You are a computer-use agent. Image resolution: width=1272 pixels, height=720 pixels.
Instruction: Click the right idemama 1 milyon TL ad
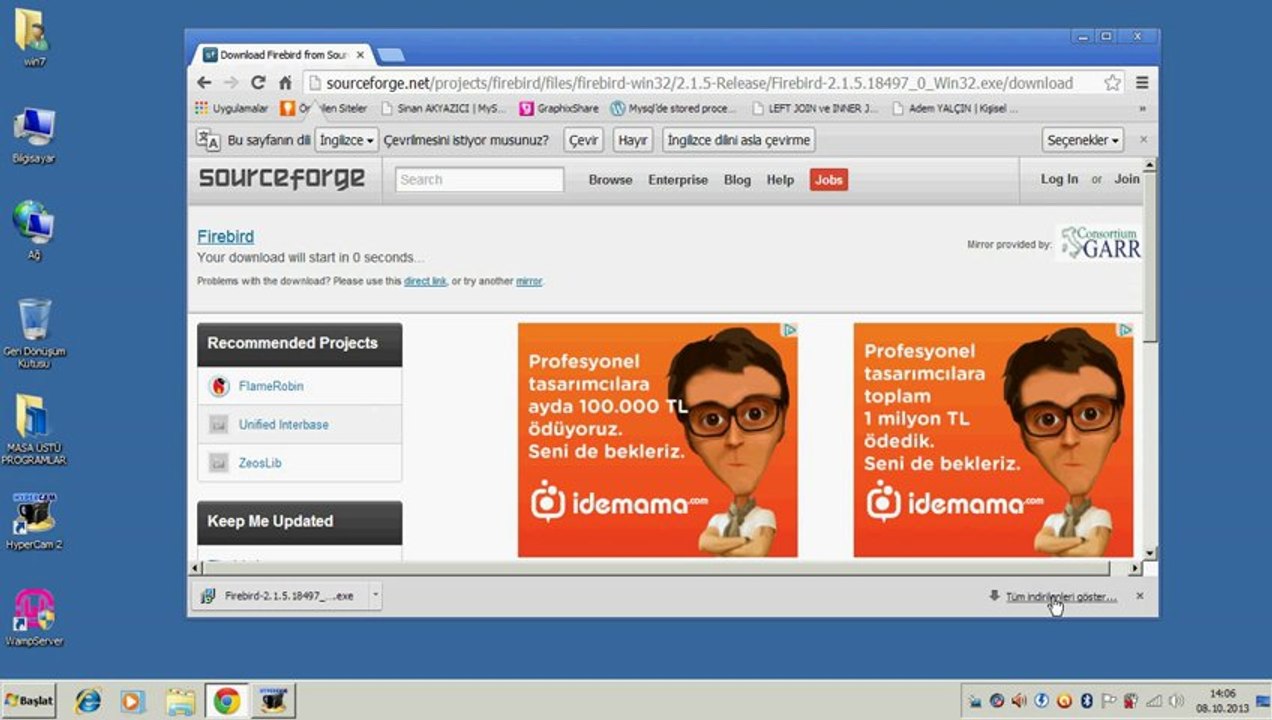pos(993,440)
